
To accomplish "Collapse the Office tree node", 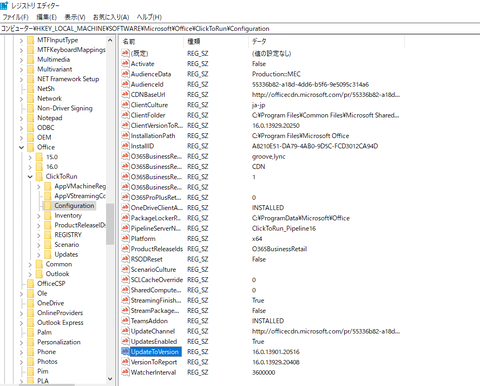I will (x=22, y=147).
